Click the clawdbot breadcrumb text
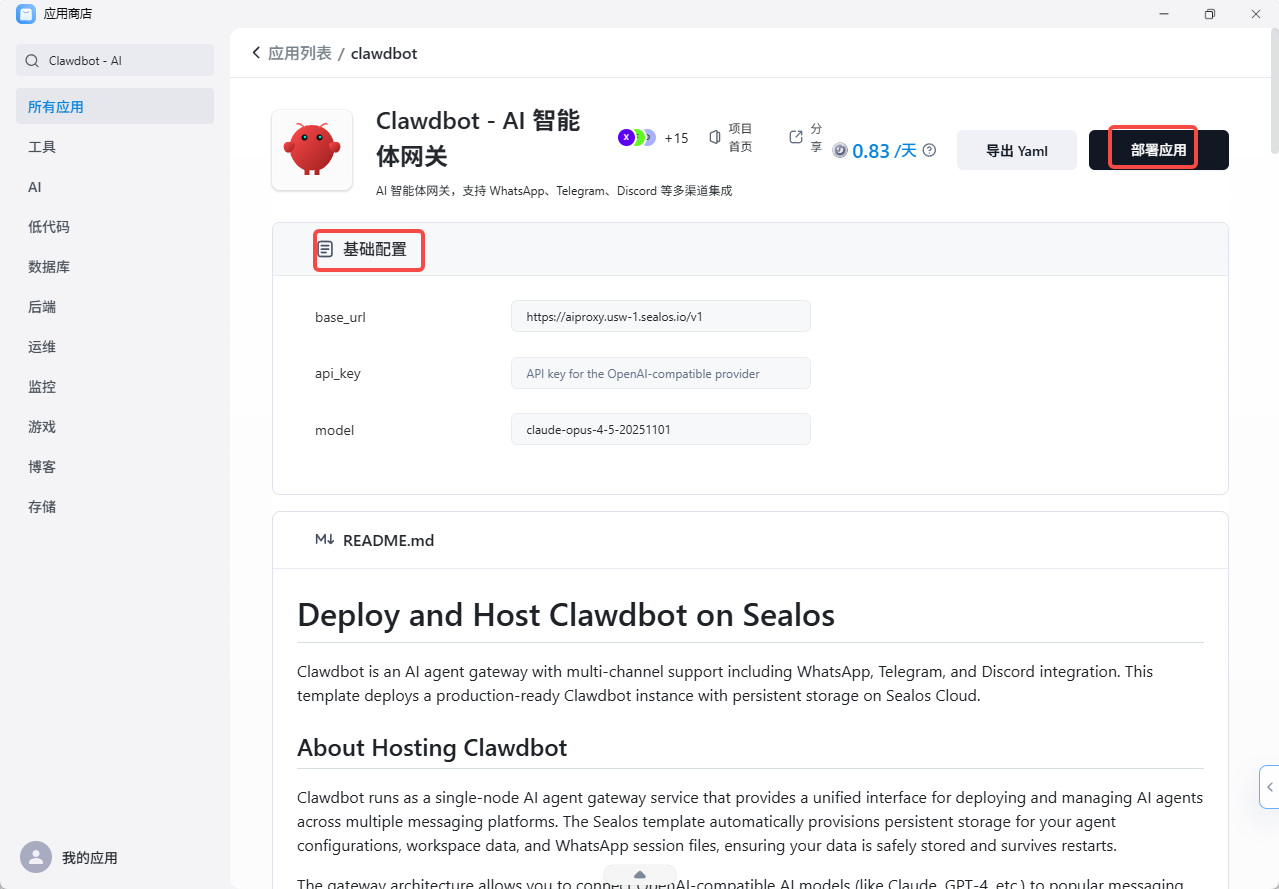Image resolution: width=1279 pixels, height=889 pixels. coord(384,53)
